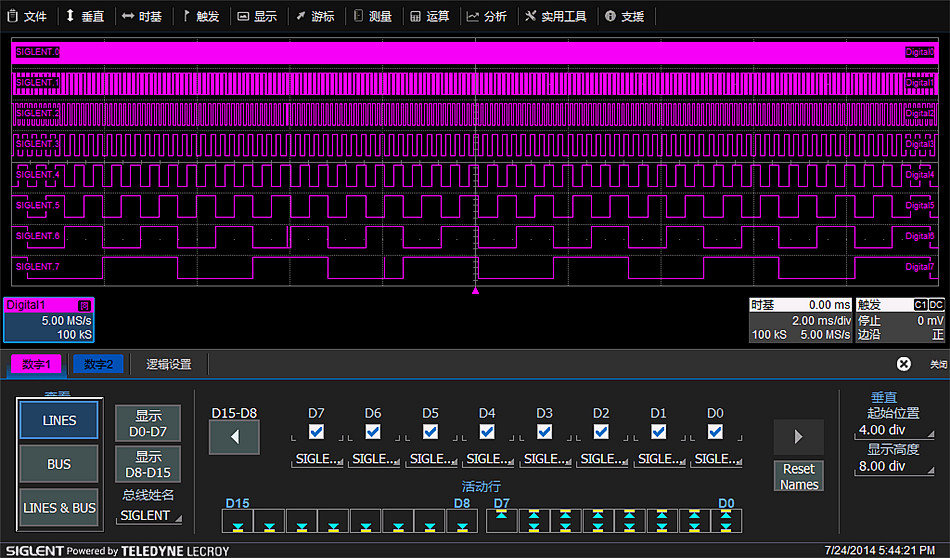Select the LINES & BUS view button
This screenshot has height=558, width=950.
(59, 508)
